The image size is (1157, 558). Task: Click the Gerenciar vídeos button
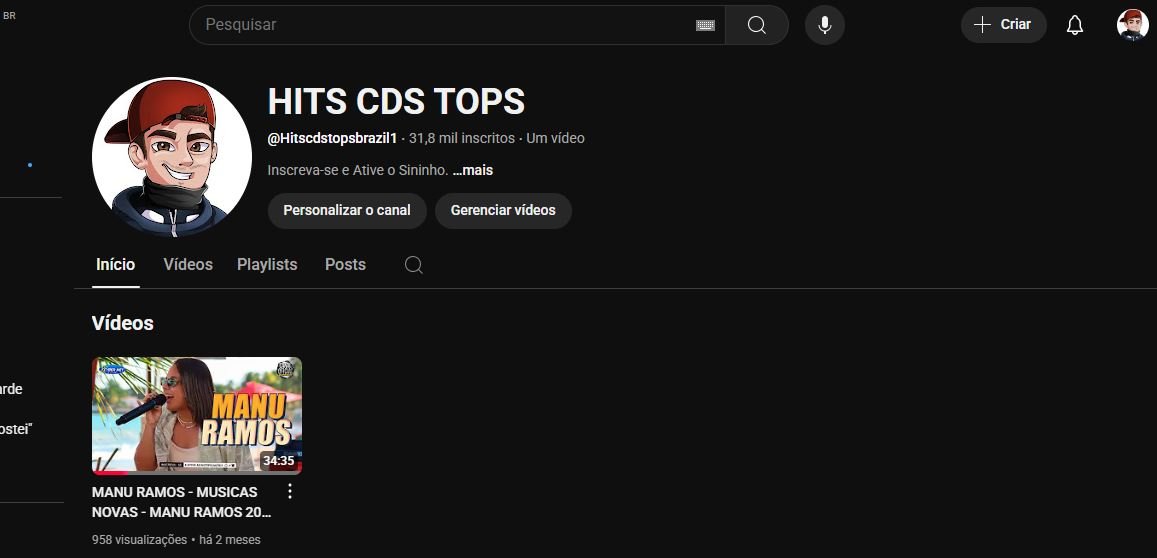click(x=503, y=210)
